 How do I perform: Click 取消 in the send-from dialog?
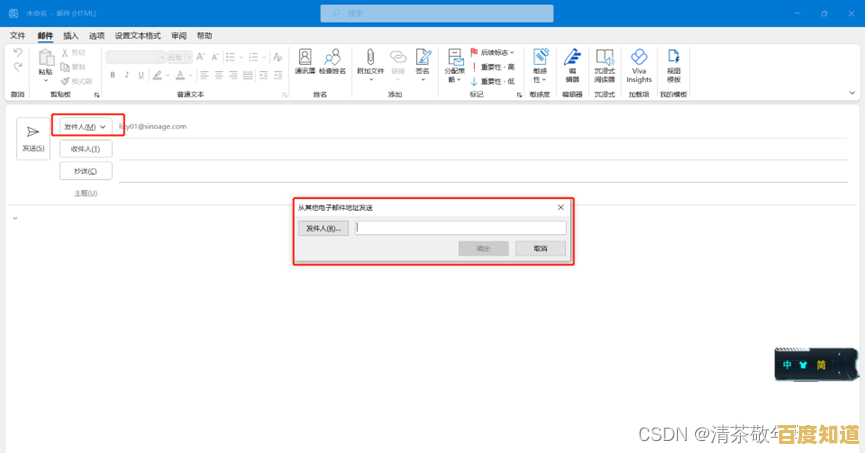(540, 248)
